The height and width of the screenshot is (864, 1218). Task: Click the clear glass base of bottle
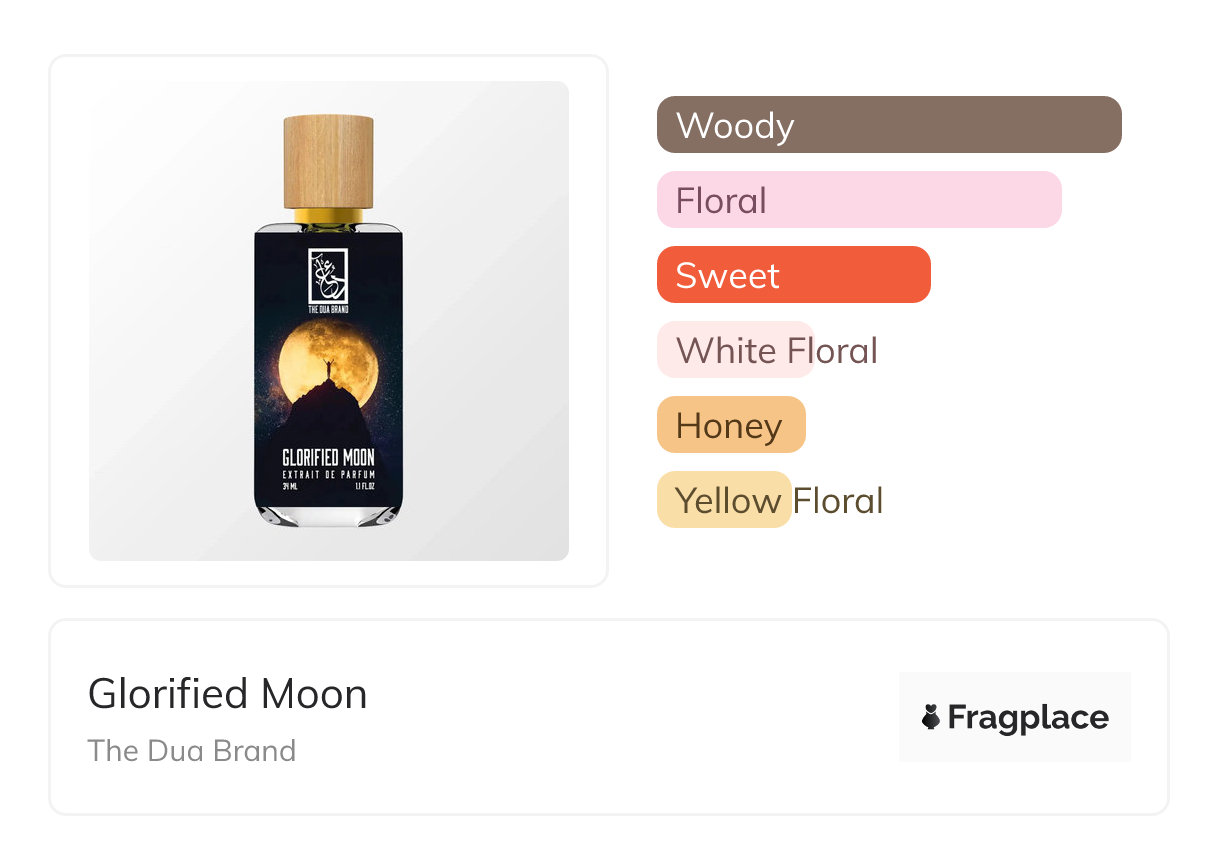pyautogui.click(x=329, y=514)
